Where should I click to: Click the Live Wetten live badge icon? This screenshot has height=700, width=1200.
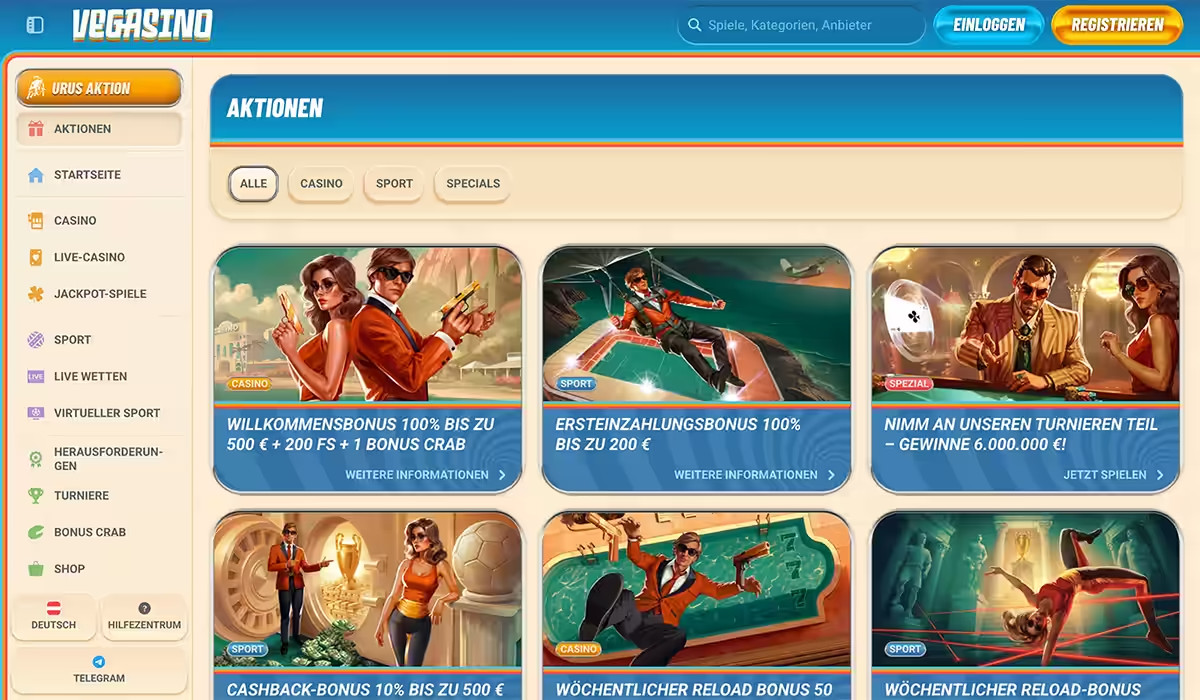36,377
